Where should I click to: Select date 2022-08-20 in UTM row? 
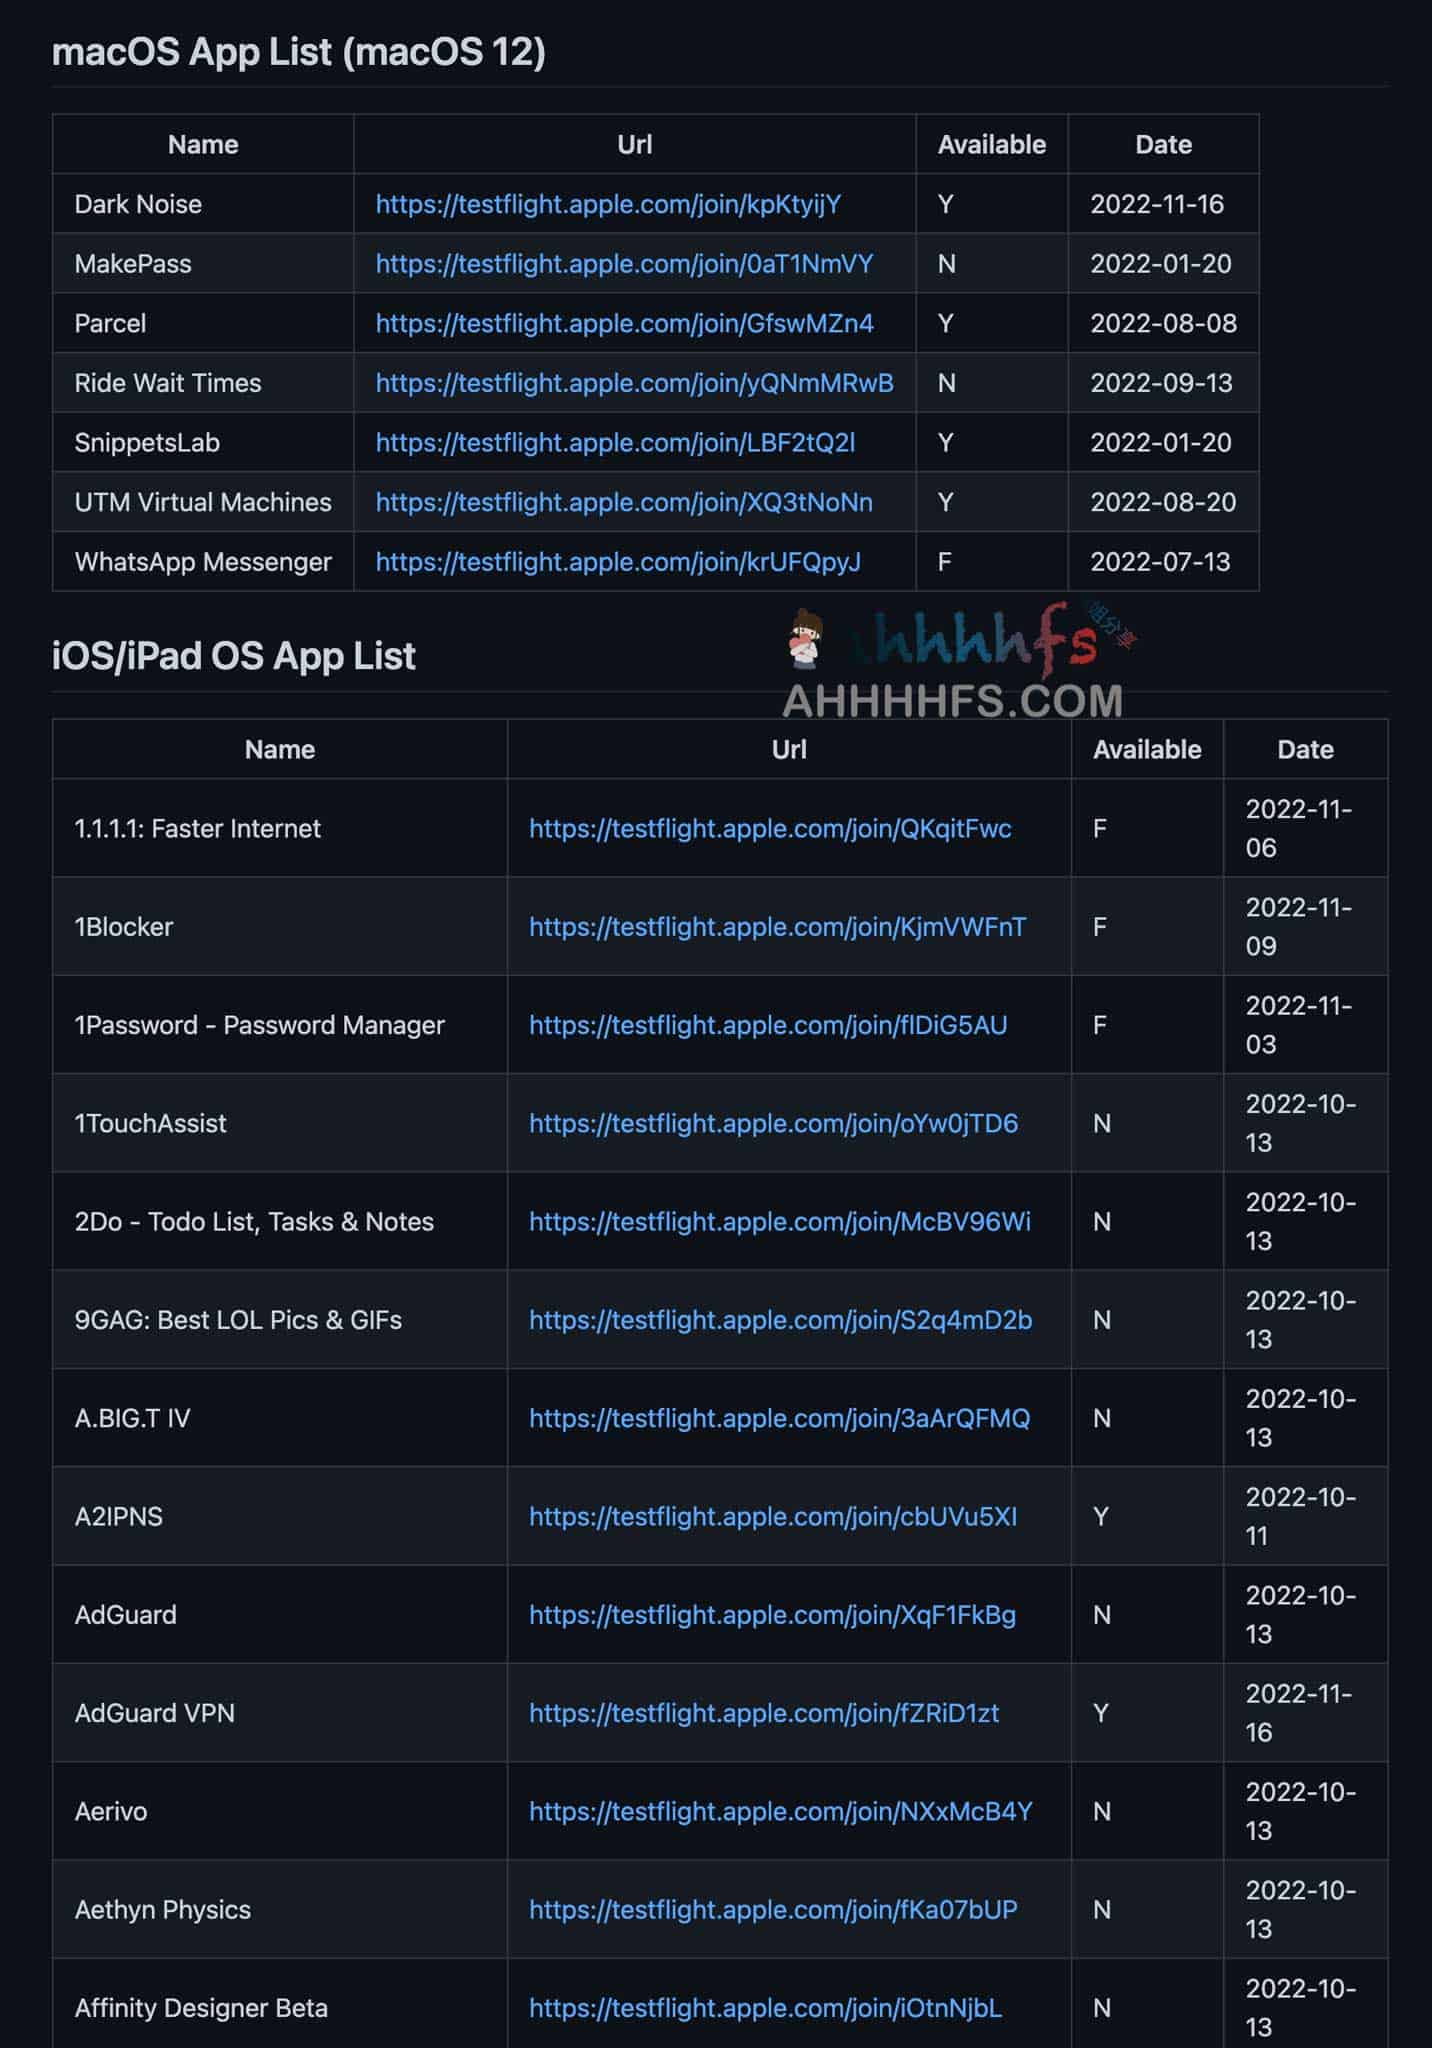click(x=1163, y=502)
